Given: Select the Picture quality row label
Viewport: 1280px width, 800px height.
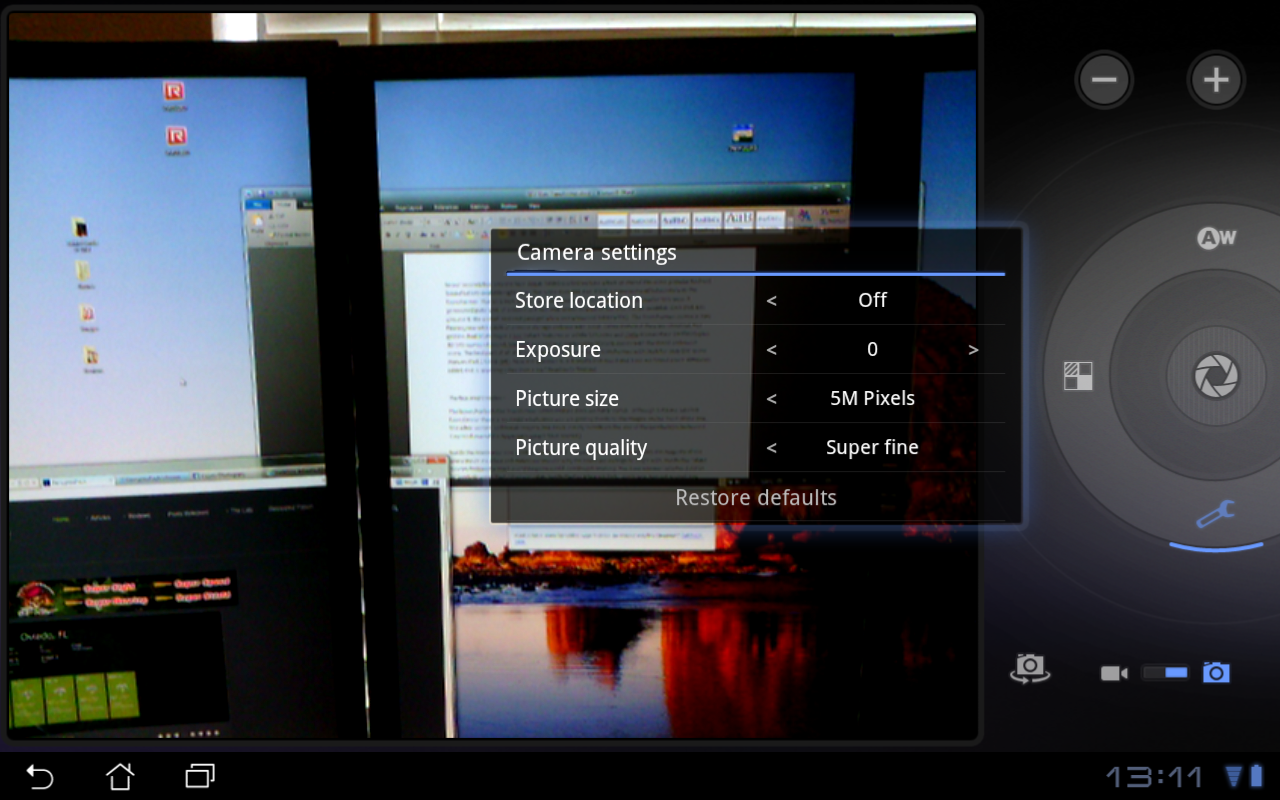Looking at the screenshot, I should coord(581,448).
